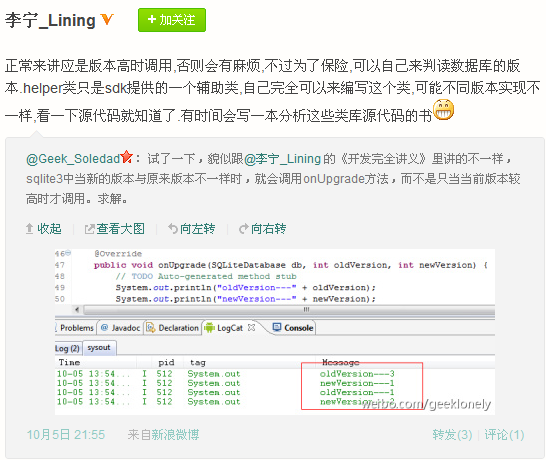The height and width of the screenshot is (460, 546).
Task: Click the onUpgrade method name in code
Action: 182,265
